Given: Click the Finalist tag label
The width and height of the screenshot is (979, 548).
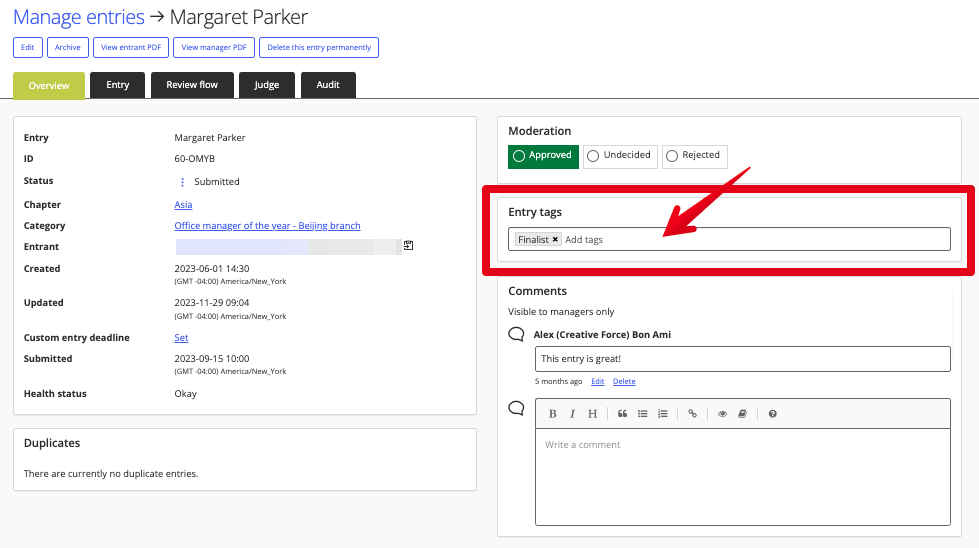Looking at the screenshot, I should tap(533, 240).
